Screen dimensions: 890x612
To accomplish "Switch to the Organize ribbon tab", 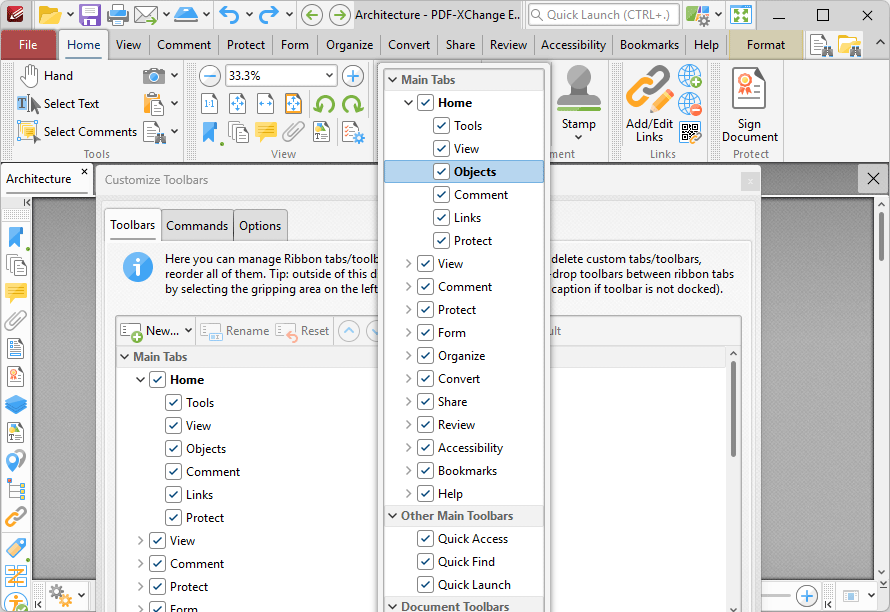I will pyautogui.click(x=350, y=45).
